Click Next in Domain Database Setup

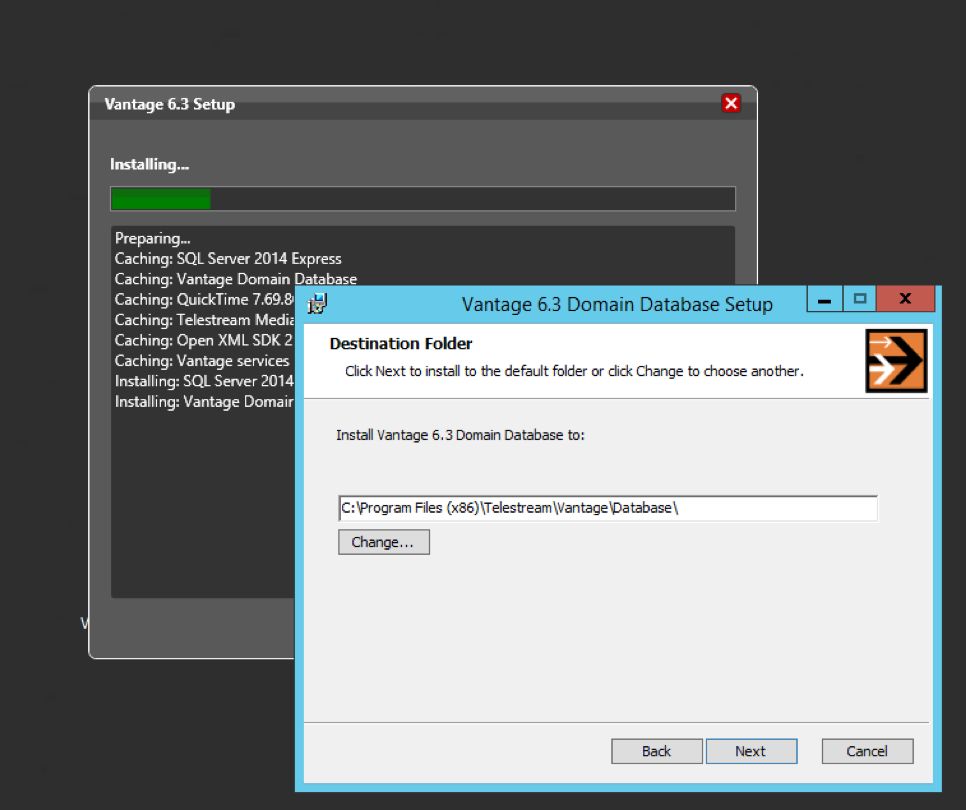click(x=751, y=751)
